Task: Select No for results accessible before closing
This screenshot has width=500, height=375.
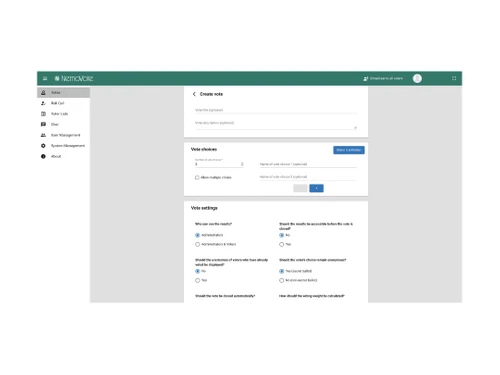Action: pyautogui.click(x=281, y=235)
